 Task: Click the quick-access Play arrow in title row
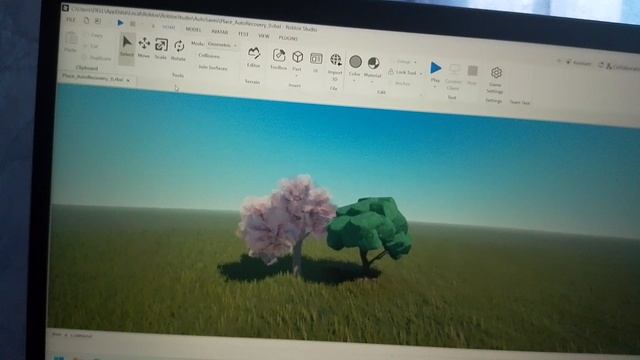pos(120,23)
